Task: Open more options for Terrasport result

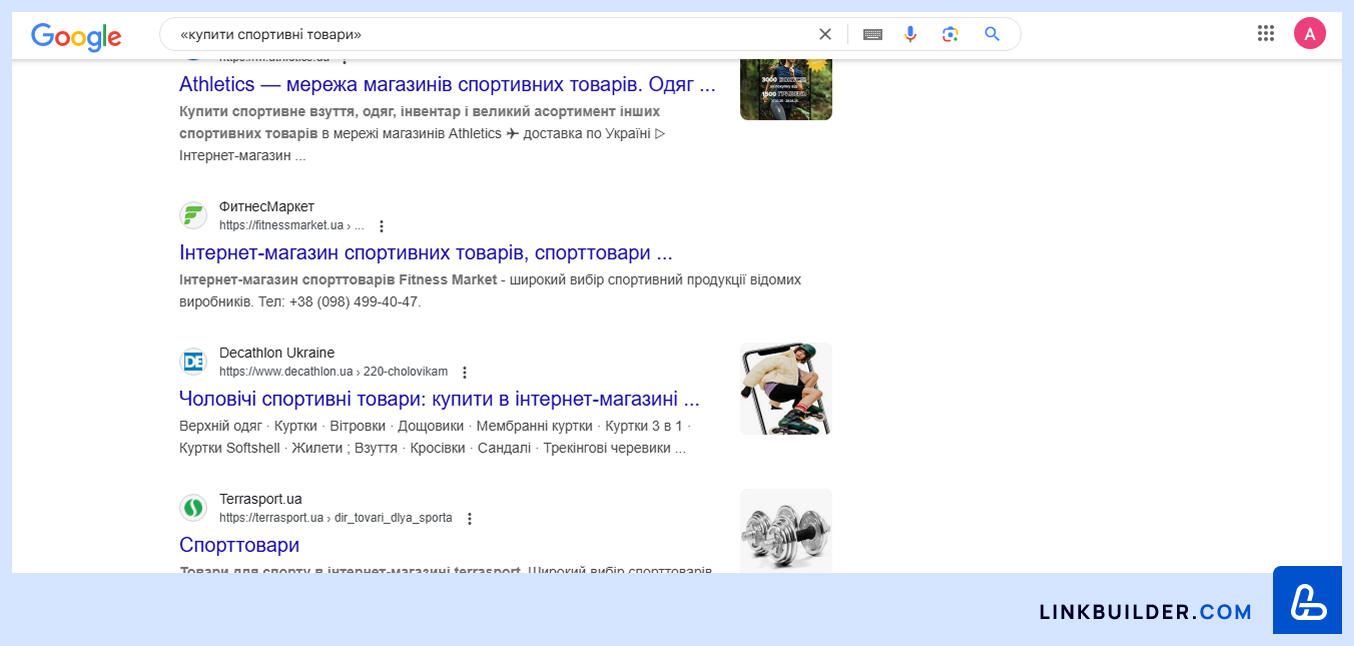Action: [x=470, y=519]
